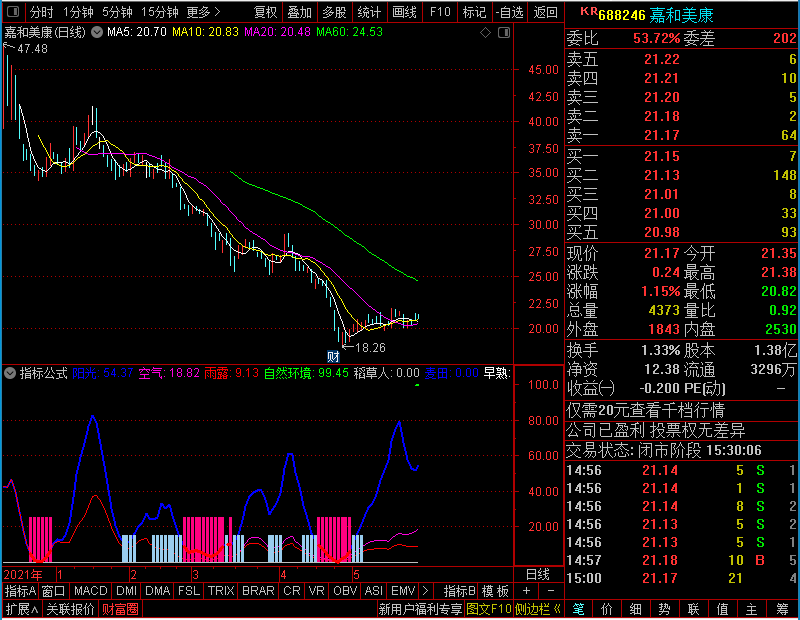This screenshot has height=620, width=800.
Task: Expand the 指标公式 indicator dropdown
Action: point(10,373)
